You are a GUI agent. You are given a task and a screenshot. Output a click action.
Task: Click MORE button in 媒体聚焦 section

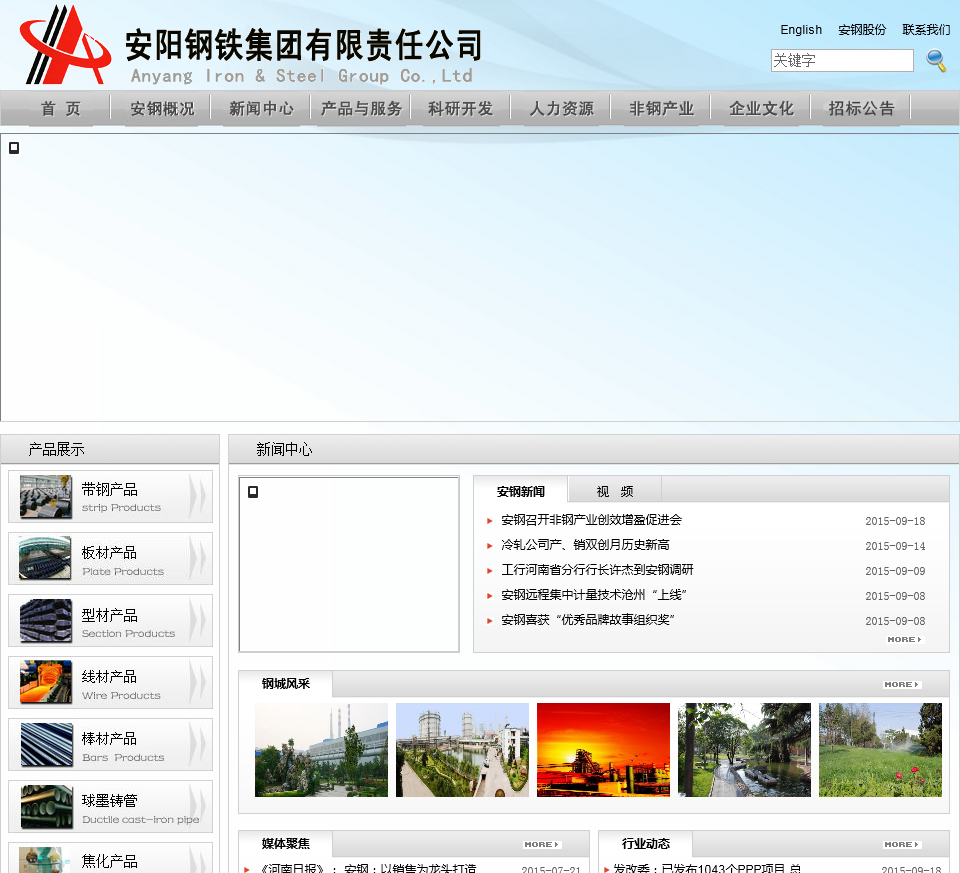(x=542, y=844)
